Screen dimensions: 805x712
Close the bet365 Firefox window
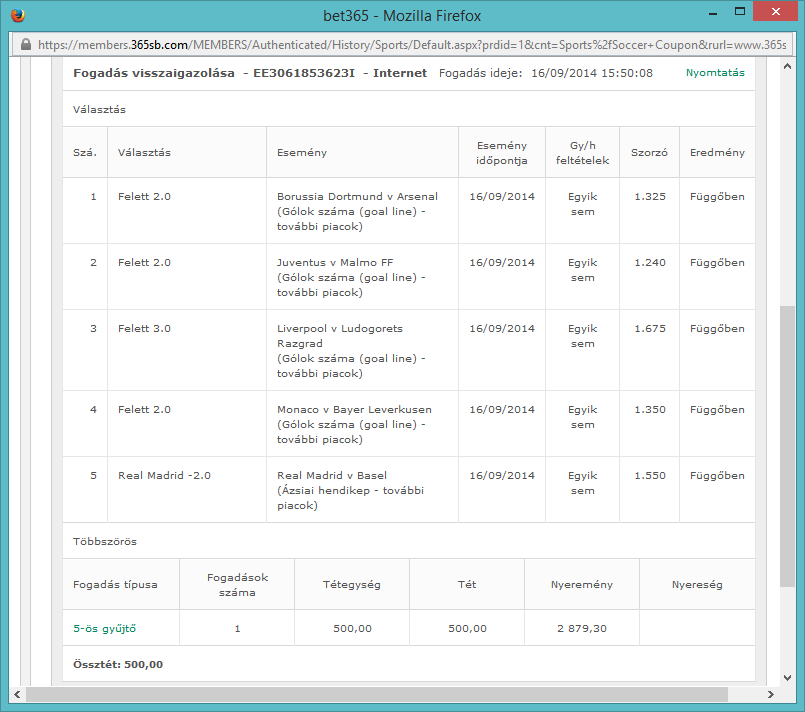pyautogui.click(x=776, y=11)
